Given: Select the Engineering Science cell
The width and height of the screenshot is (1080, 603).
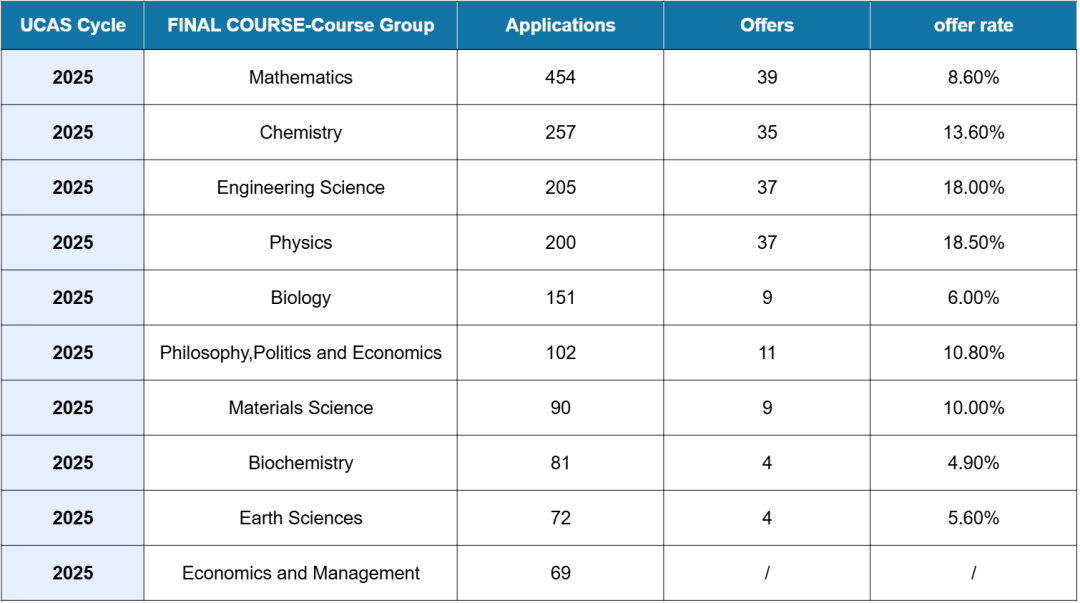Looking at the screenshot, I should tap(301, 187).
